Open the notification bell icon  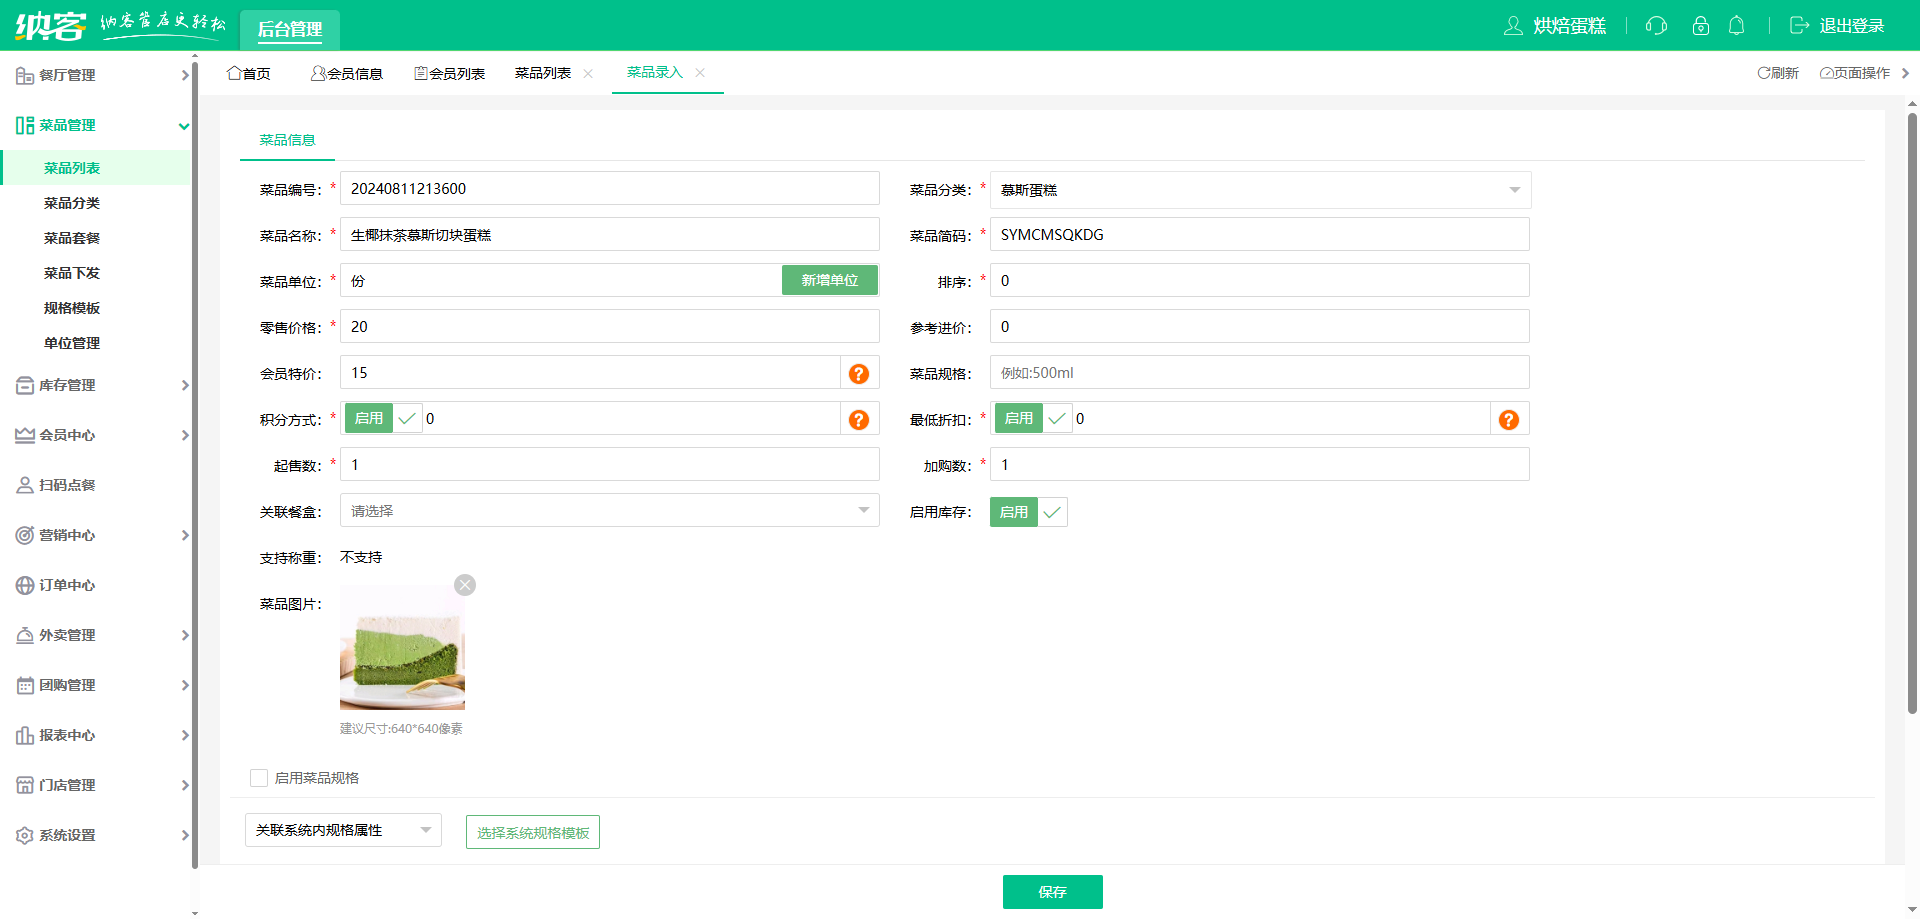pyautogui.click(x=1737, y=26)
